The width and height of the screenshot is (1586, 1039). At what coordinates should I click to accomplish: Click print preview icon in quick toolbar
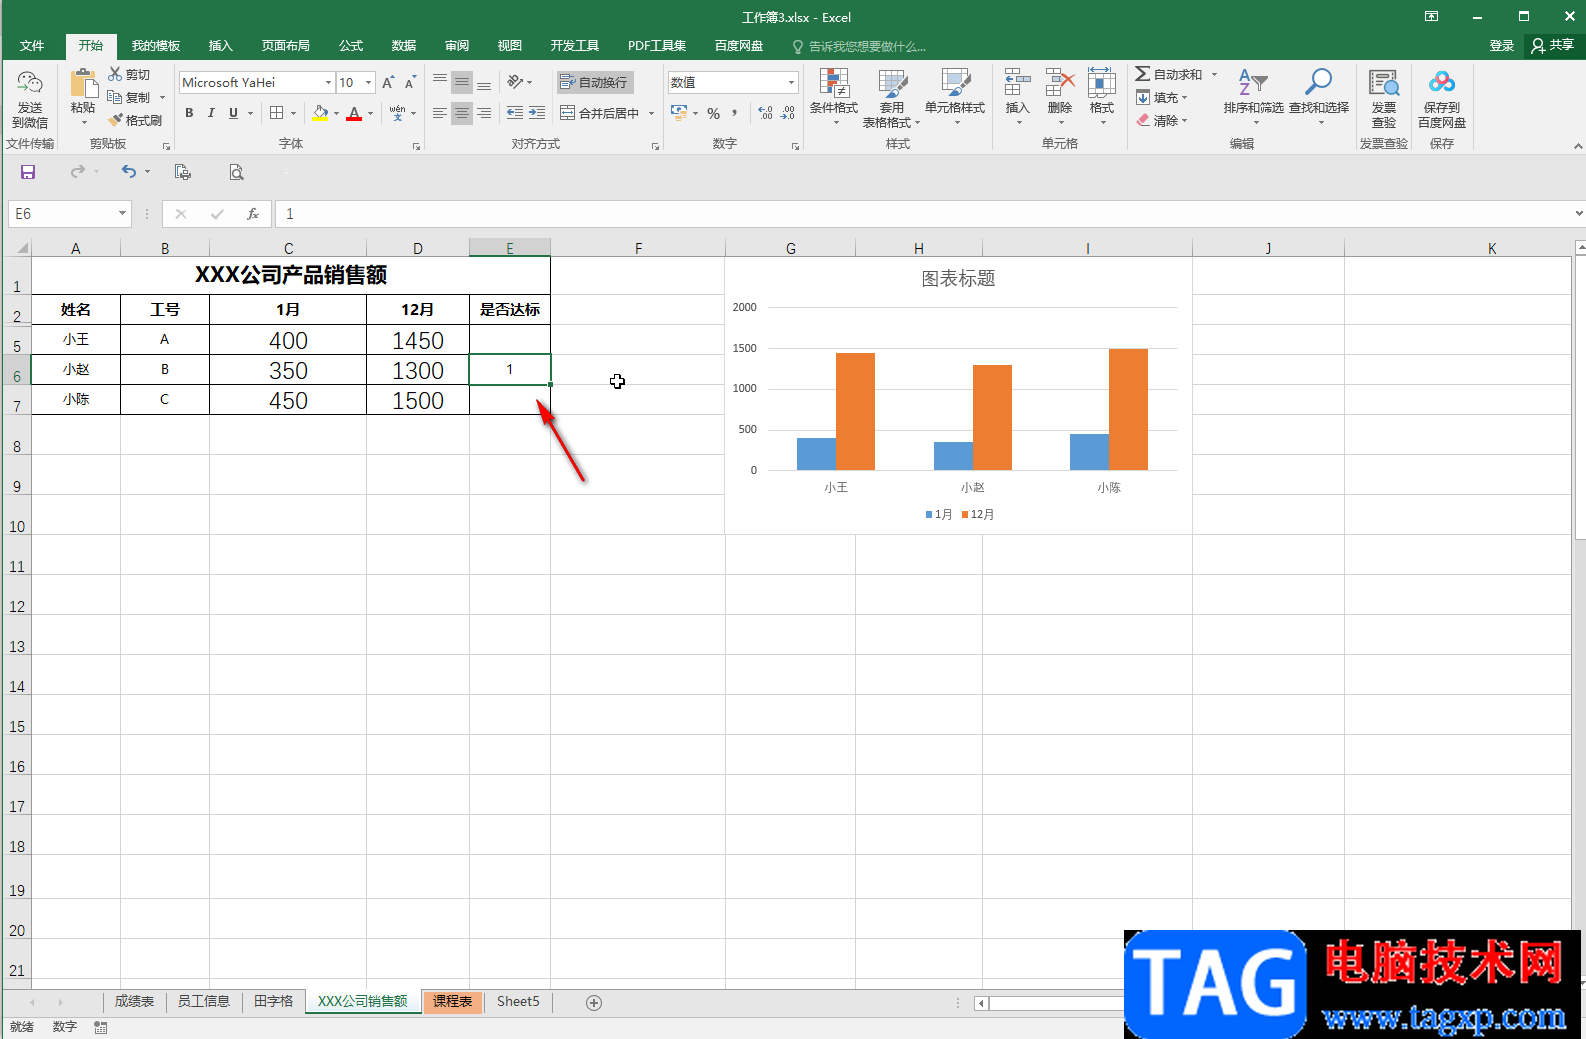236,172
